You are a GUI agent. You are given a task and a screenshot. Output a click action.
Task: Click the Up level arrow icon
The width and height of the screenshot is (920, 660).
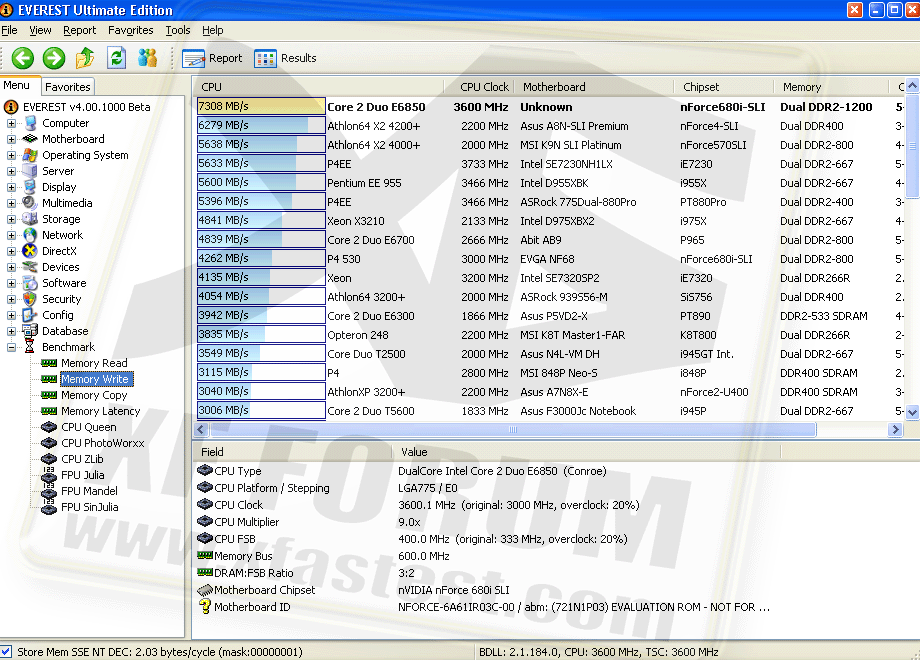point(85,57)
